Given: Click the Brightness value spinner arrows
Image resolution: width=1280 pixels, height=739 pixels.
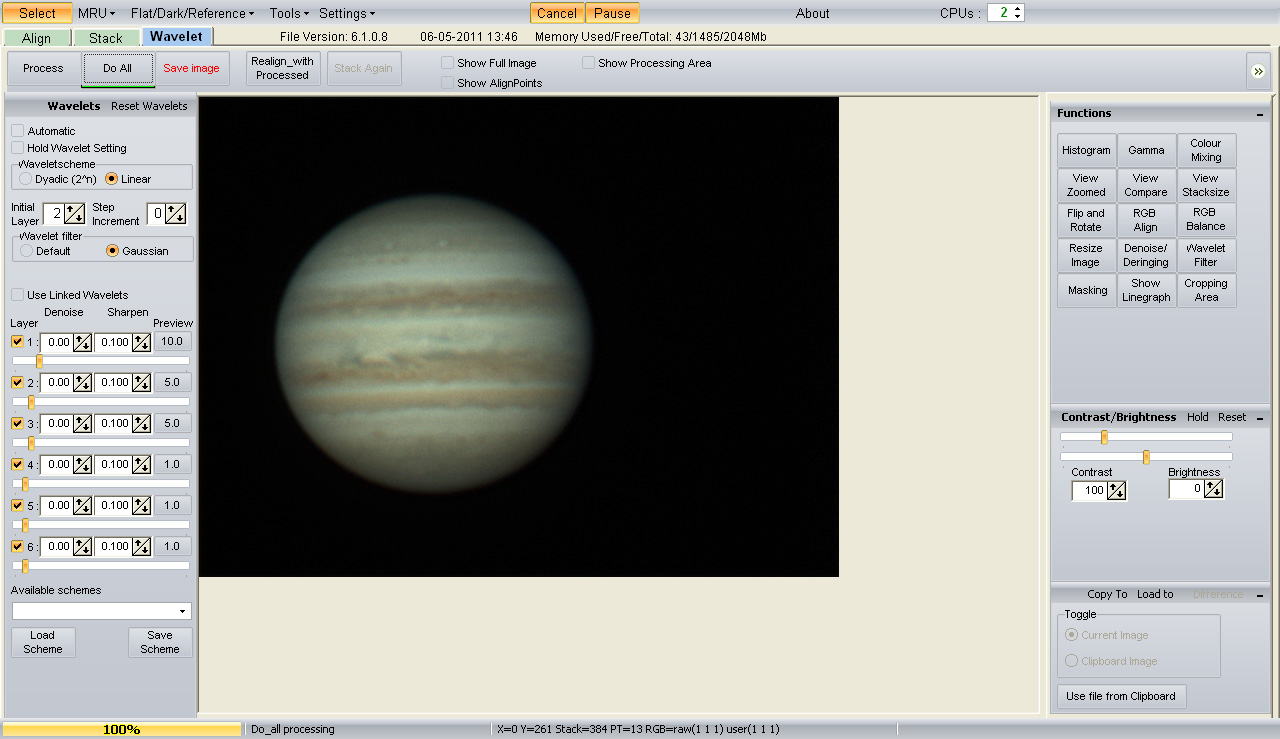Looking at the screenshot, I should tap(1213, 489).
